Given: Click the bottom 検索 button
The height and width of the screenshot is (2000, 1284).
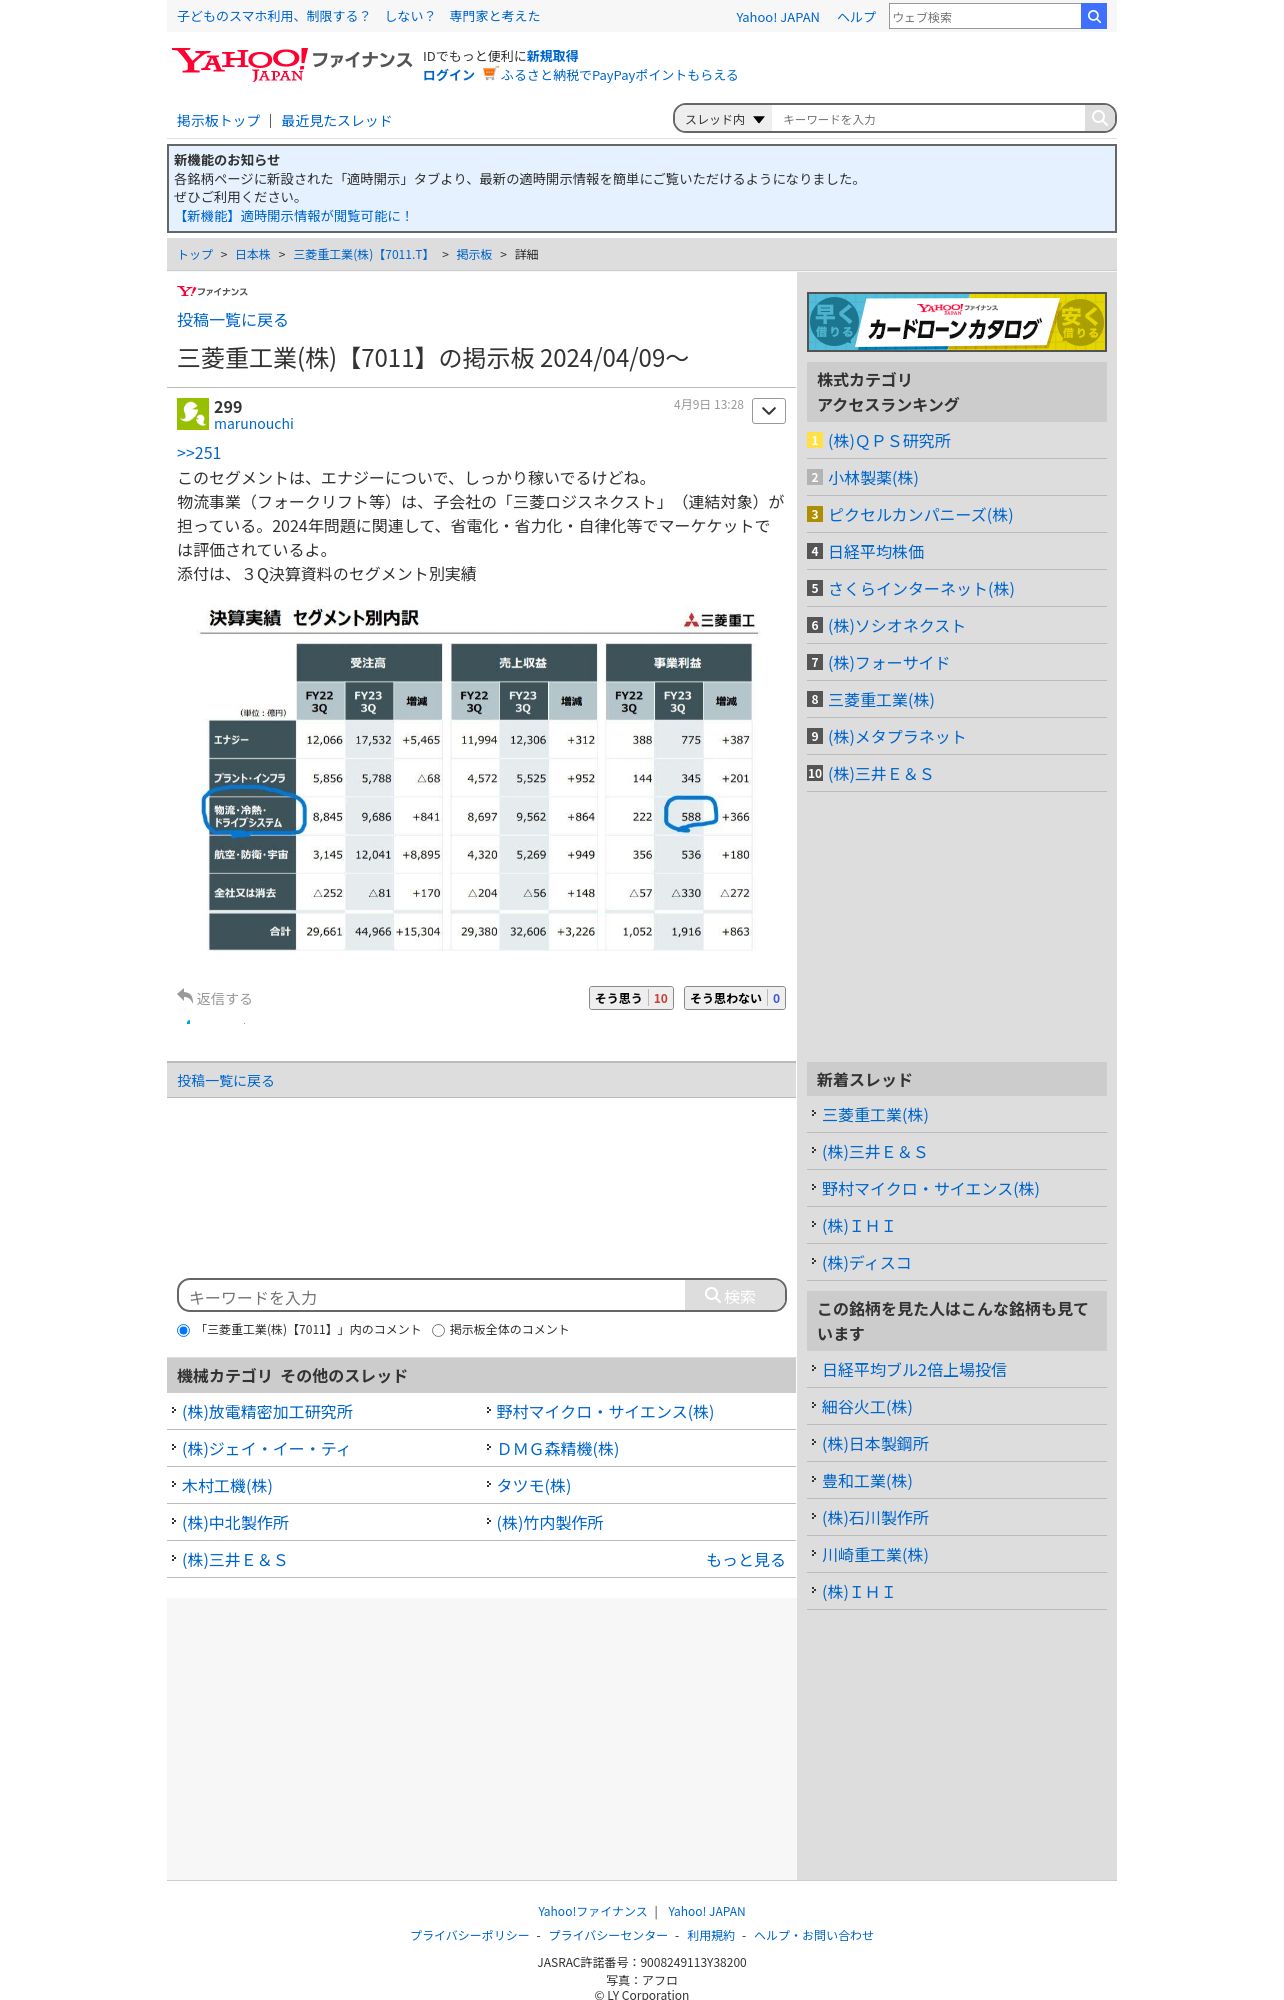Looking at the screenshot, I should [x=735, y=1295].
